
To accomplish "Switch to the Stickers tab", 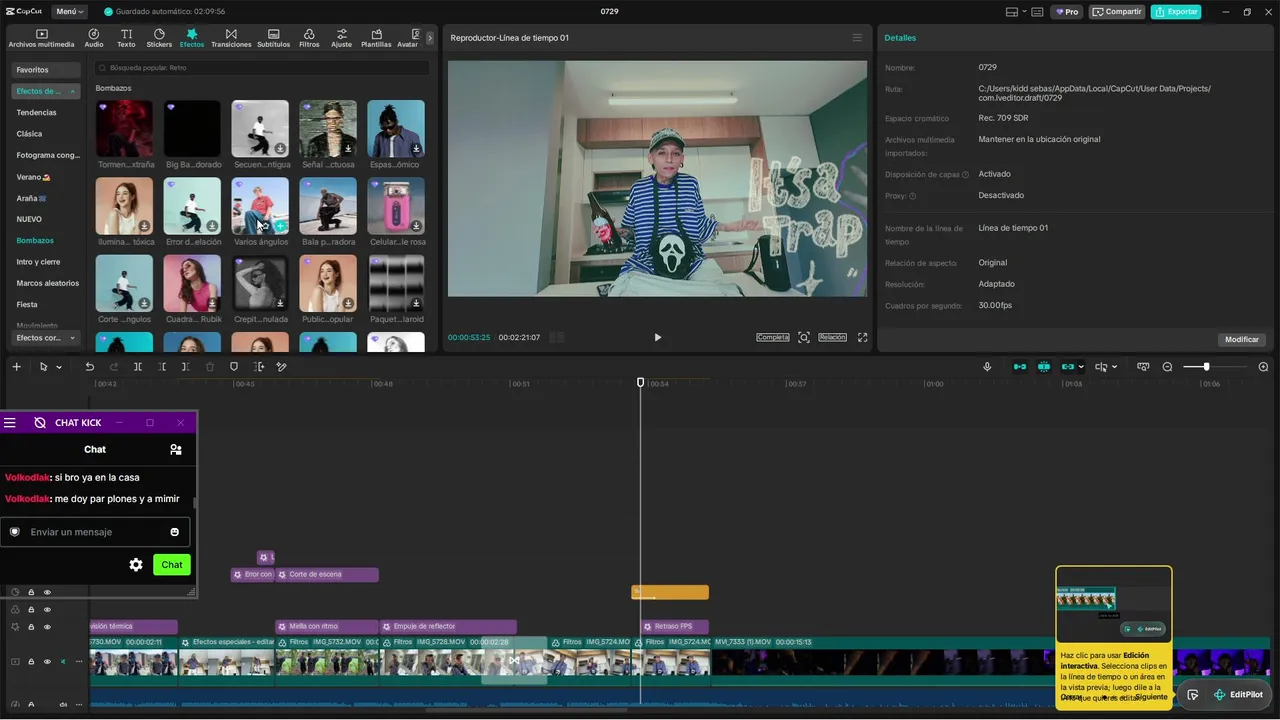I will [x=159, y=38].
